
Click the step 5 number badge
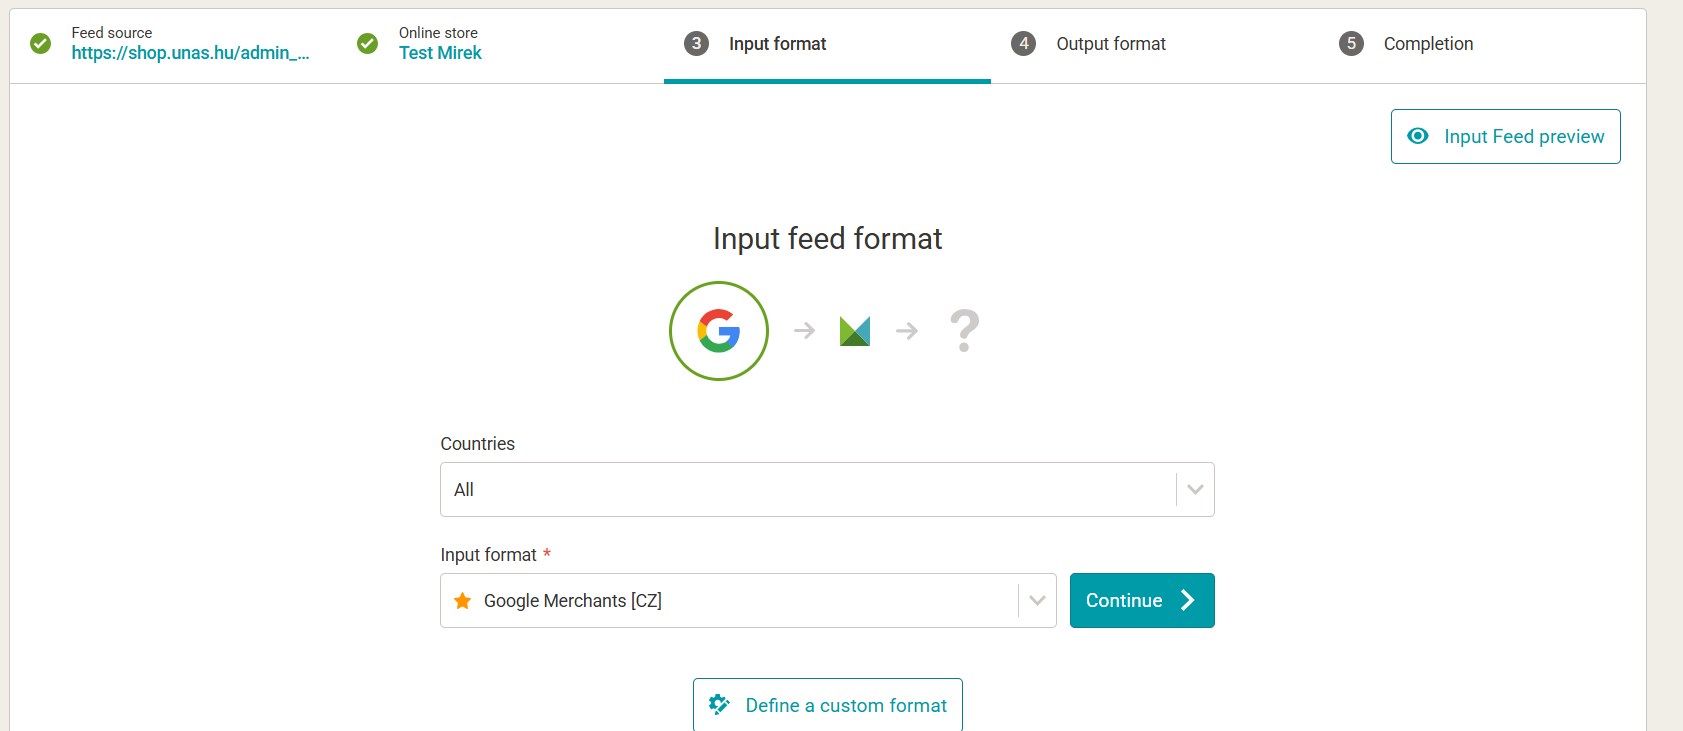(x=1351, y=43)
